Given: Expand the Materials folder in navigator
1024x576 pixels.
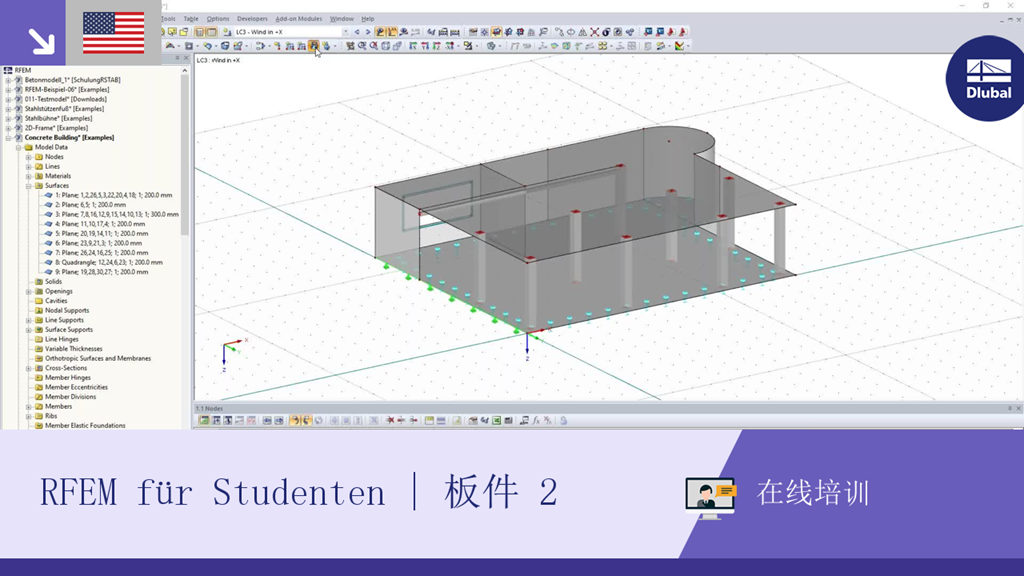Looking at the screenshot, I should (x=29, y=176).
